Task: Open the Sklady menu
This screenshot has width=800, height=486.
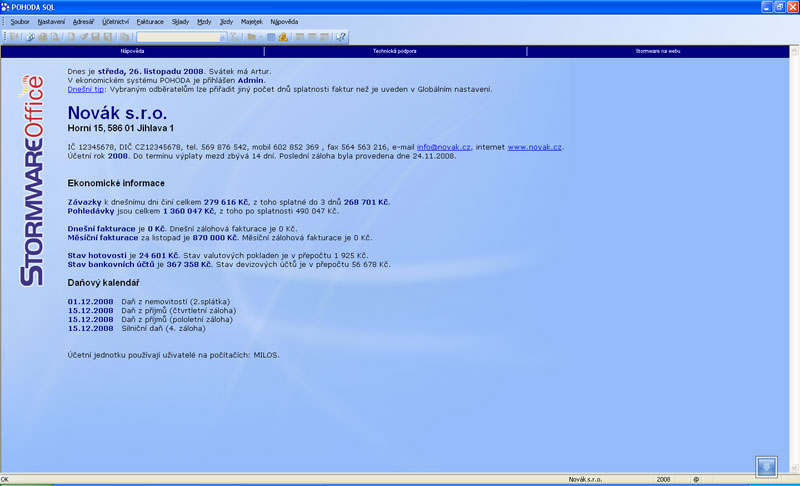Action: click(180, 22)
